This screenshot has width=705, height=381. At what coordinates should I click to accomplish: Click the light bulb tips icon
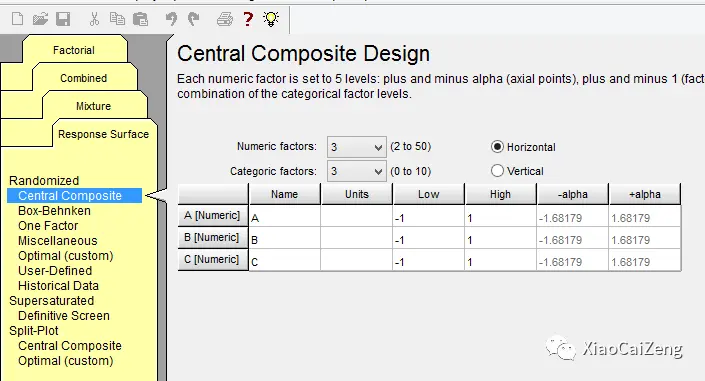pos(271,19)
